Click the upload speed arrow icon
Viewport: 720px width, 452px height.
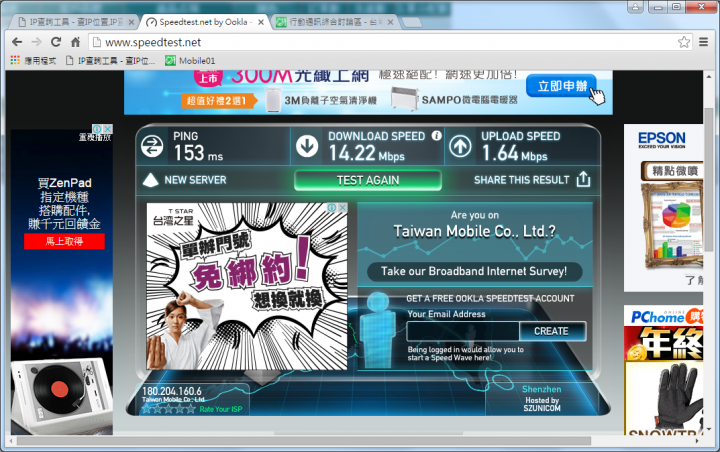tap(460, 147)
